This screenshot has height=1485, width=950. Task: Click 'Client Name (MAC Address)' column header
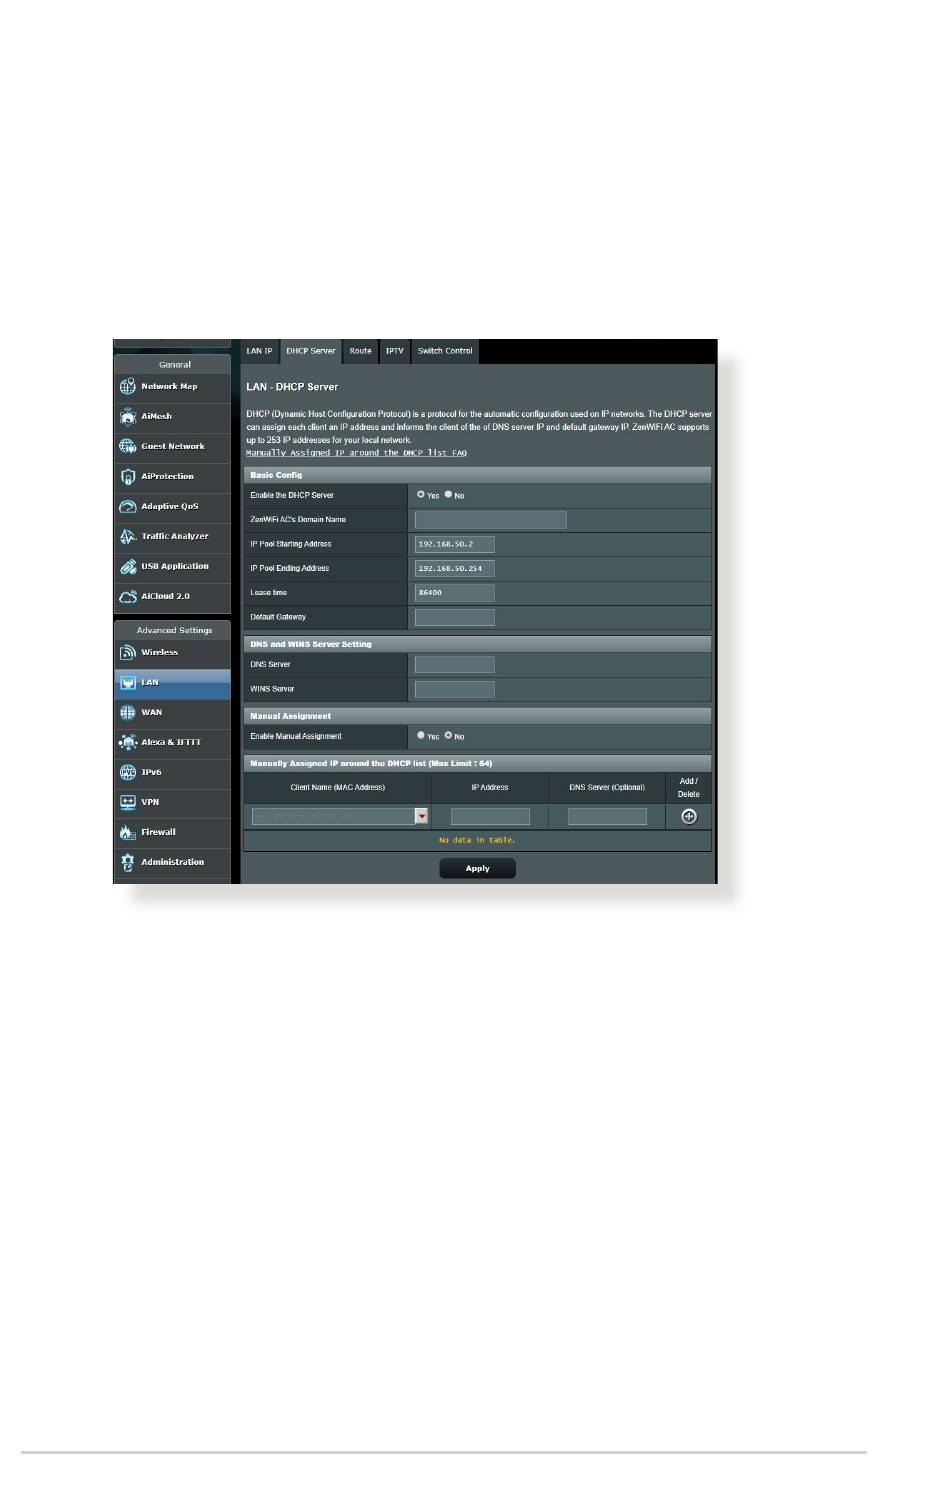click(337, 788)
